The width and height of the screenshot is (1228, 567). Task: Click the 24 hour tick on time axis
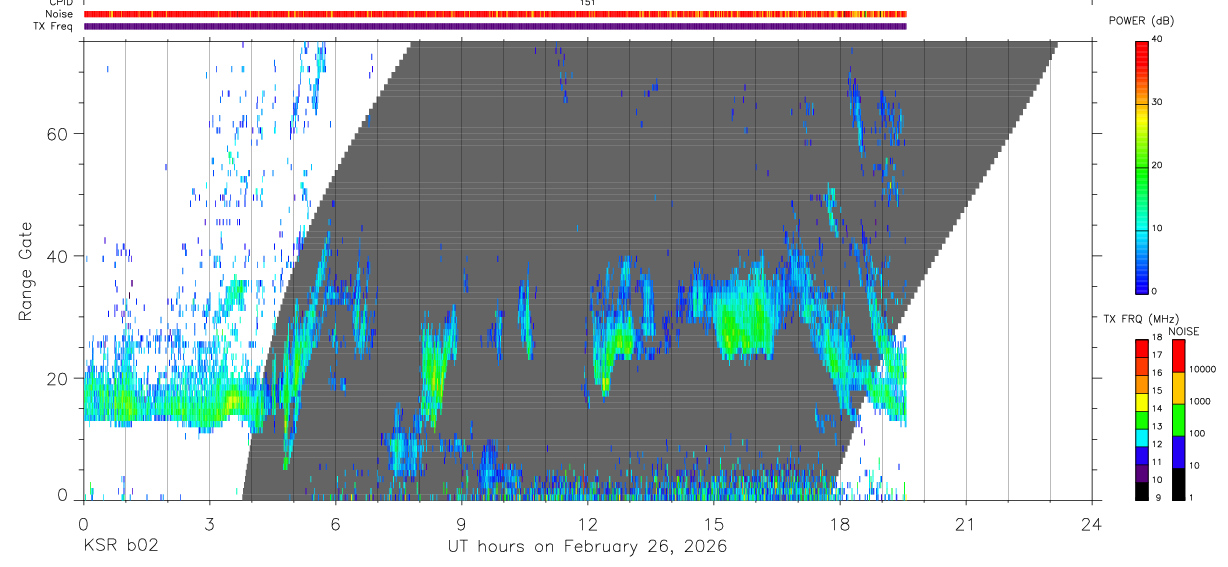point(1091,524)
